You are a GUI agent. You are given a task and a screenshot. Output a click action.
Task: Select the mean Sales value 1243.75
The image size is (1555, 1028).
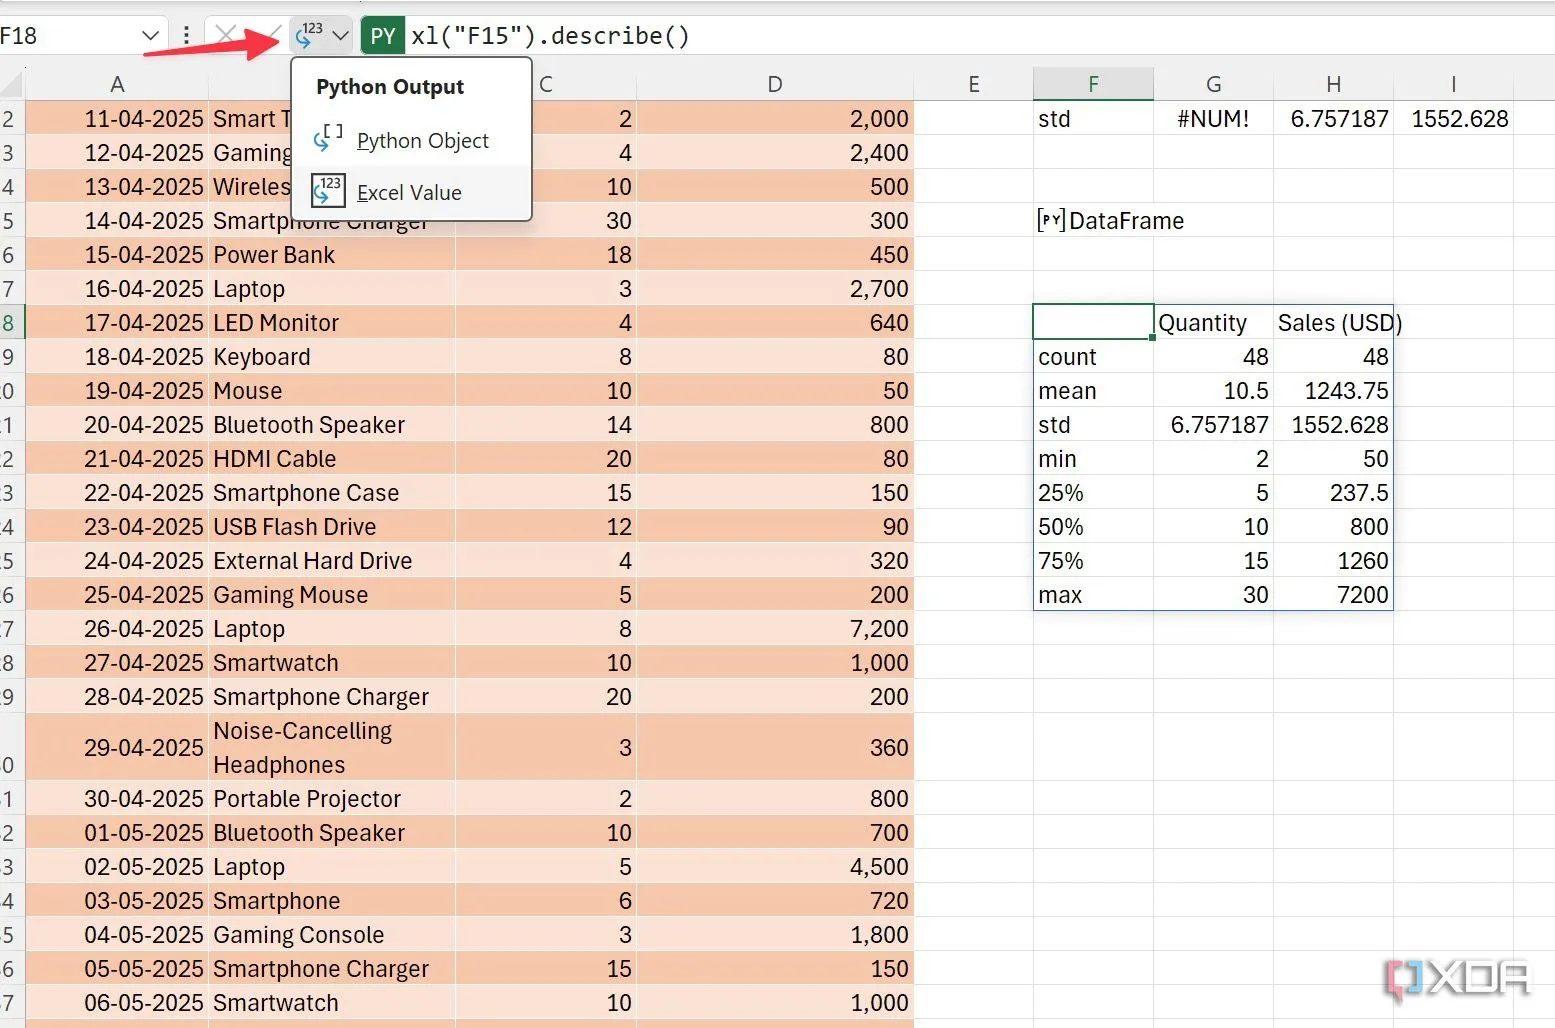(x=1333, y=390)
